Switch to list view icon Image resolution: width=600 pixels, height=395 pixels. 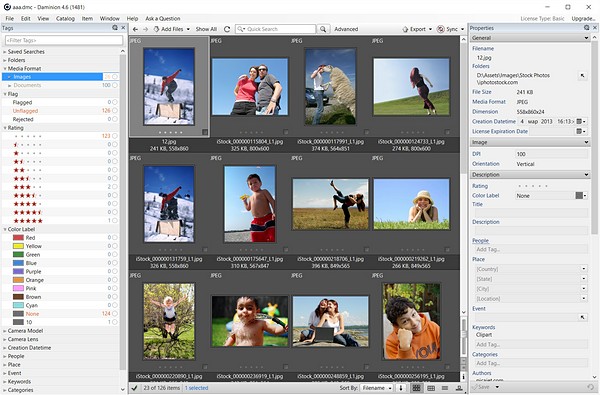pos(445,388)
